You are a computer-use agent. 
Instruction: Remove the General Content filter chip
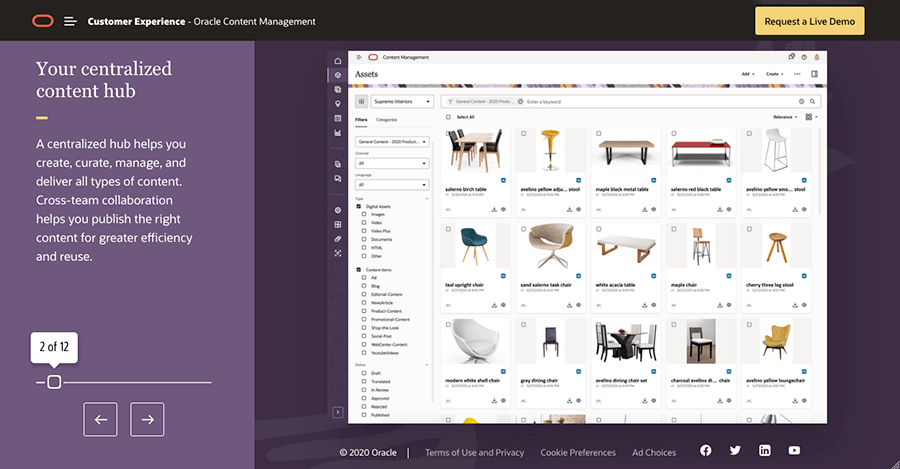(521, 102)
